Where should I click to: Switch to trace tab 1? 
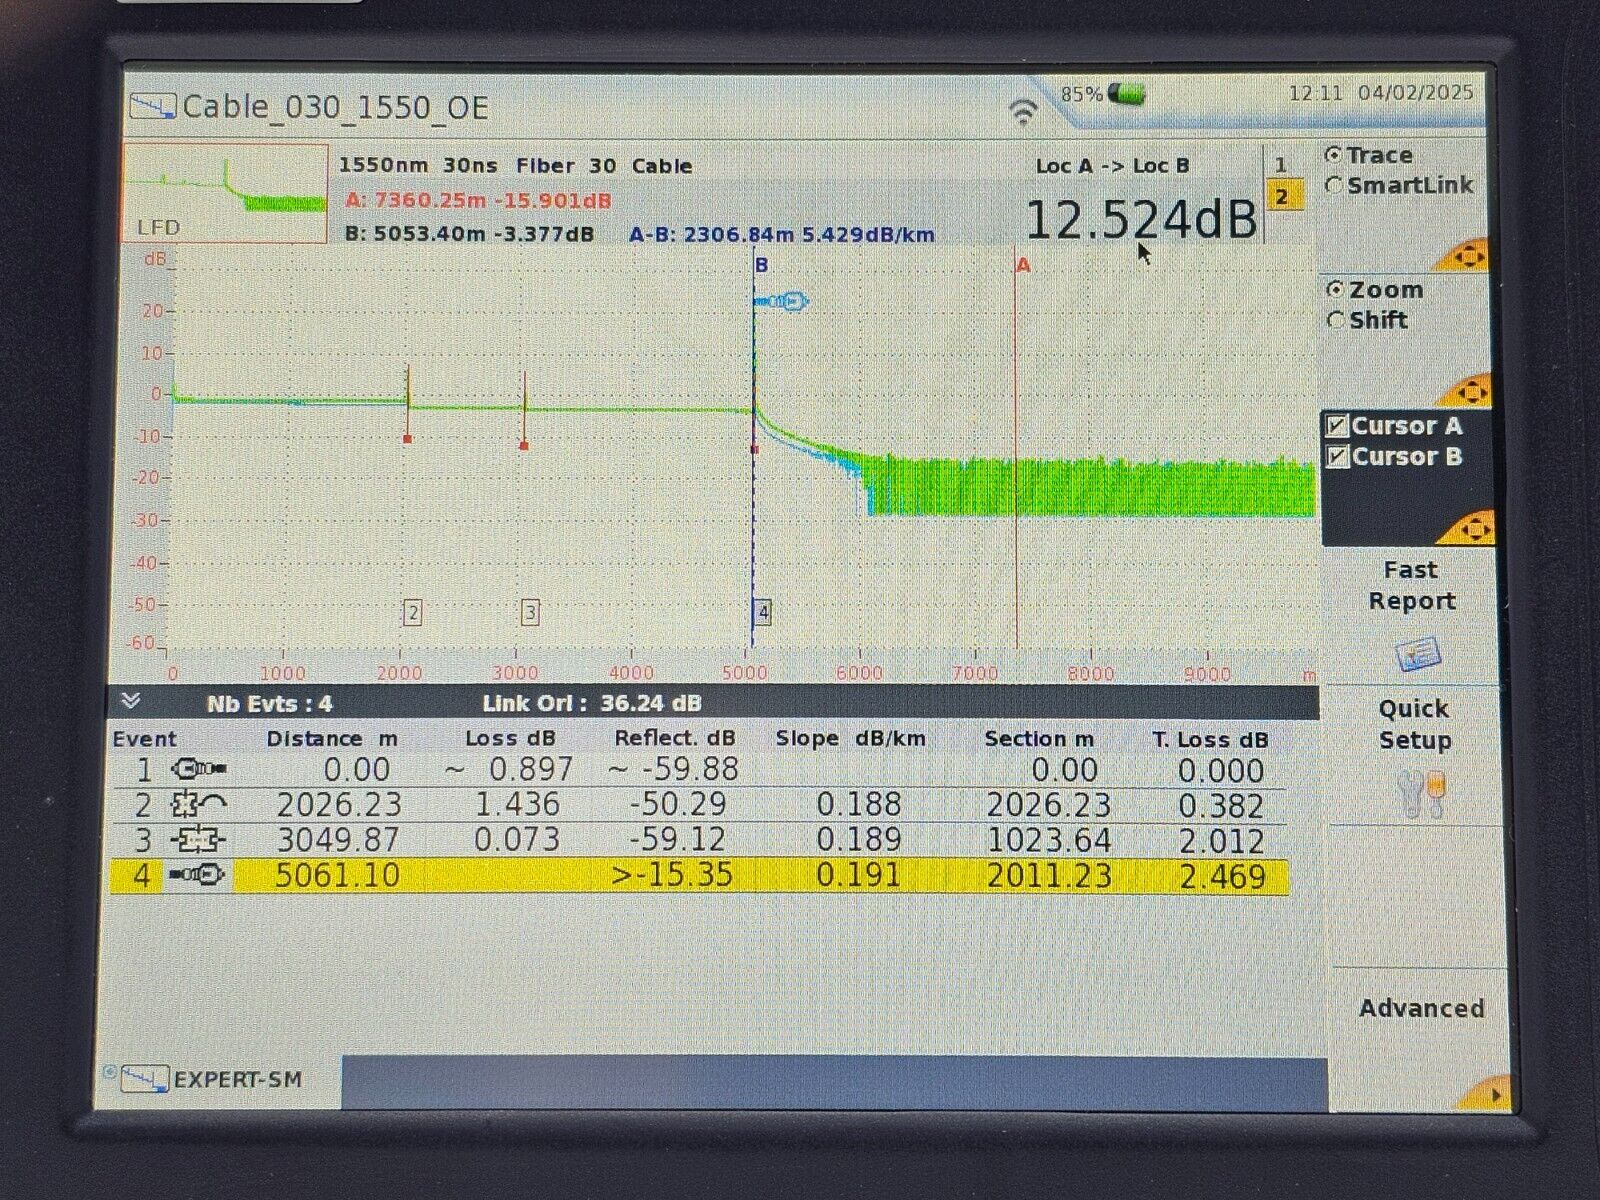(1283, 162)
